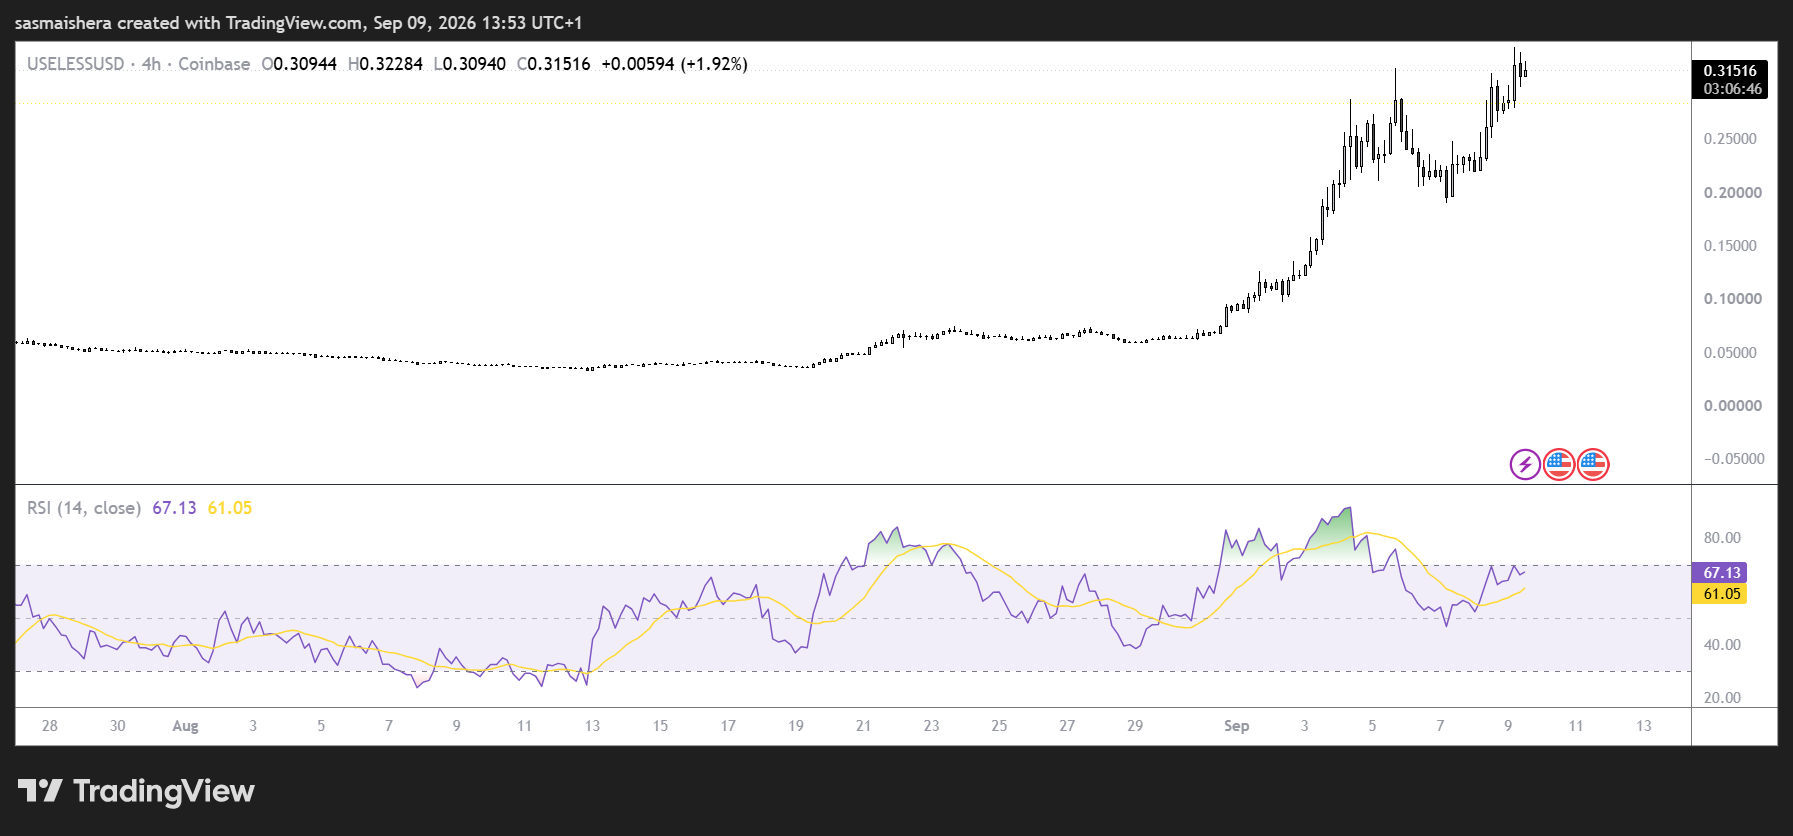This screenshot has width=1793, height=836.
Task: Click the first US flag economic event icon
Action: pyautogui.click(x=1559, y=464)
